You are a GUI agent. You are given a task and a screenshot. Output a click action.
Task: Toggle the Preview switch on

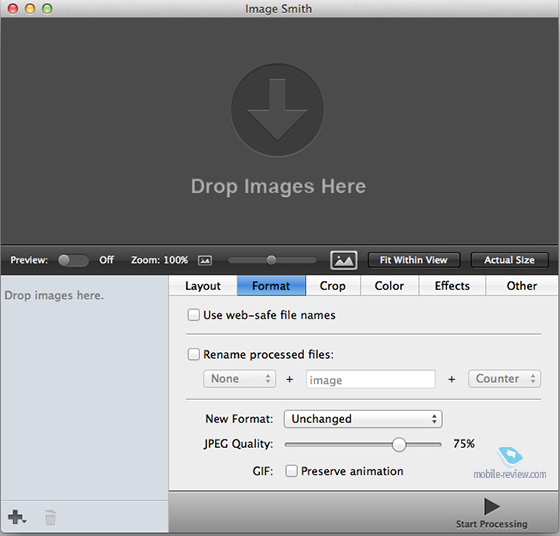[73, 260]
